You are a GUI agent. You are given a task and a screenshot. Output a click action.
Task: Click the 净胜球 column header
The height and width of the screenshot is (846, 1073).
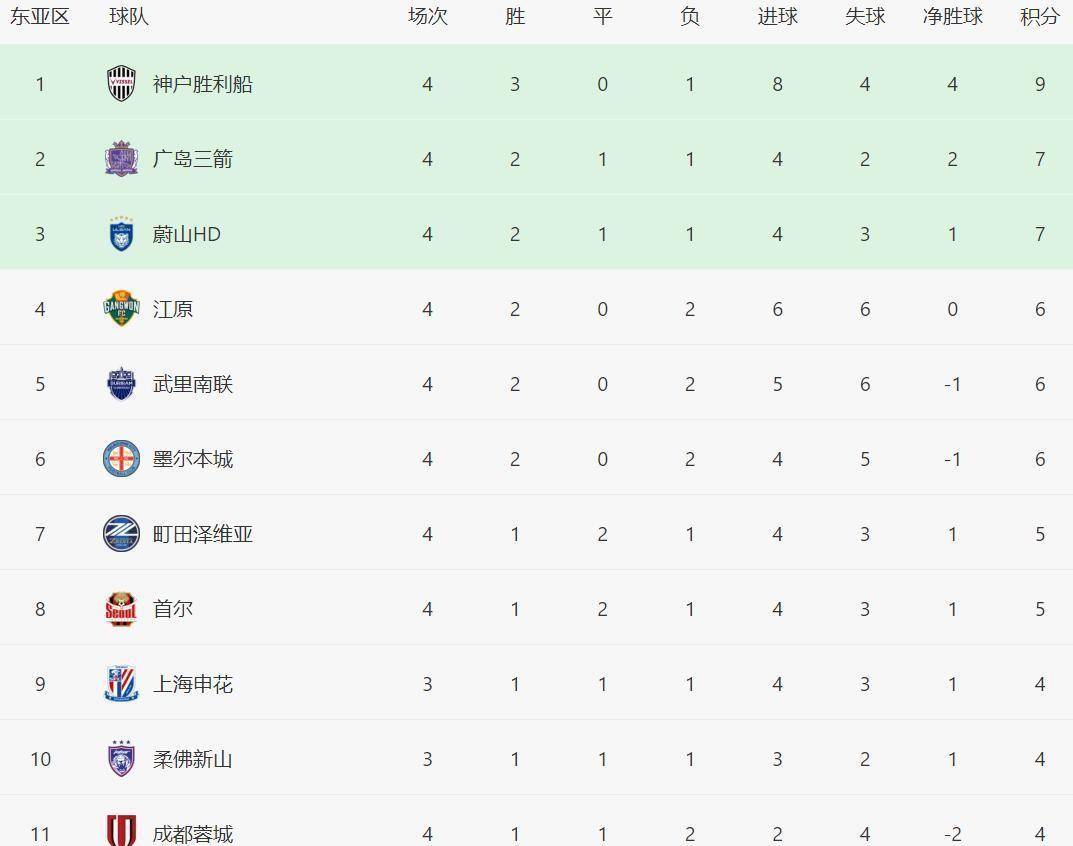[952, 17]
